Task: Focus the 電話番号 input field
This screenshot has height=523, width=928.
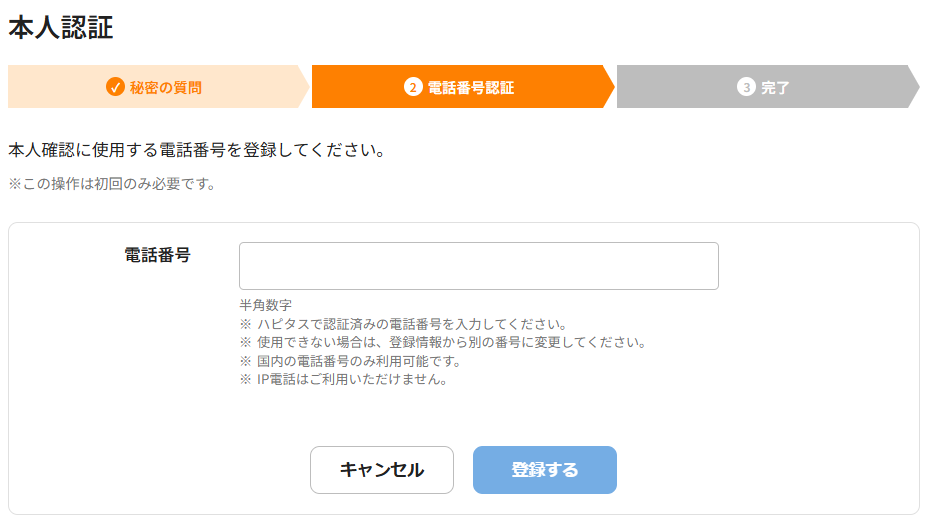Action: [x=478, y=266]
